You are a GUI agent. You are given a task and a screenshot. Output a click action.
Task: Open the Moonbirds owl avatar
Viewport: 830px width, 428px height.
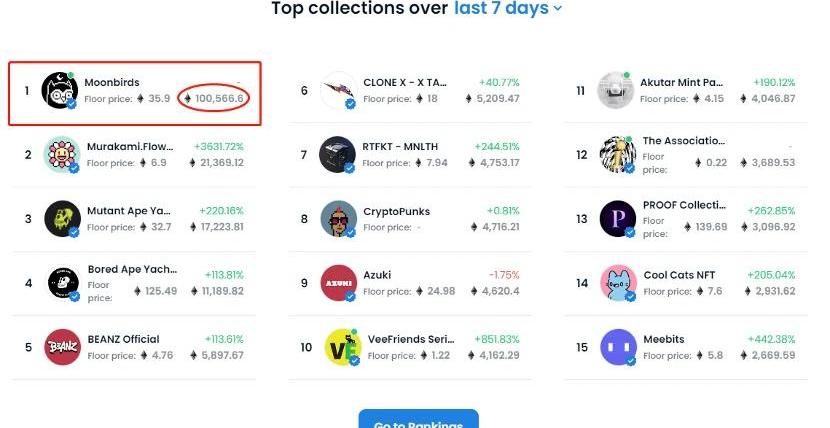tap(60, 90)
